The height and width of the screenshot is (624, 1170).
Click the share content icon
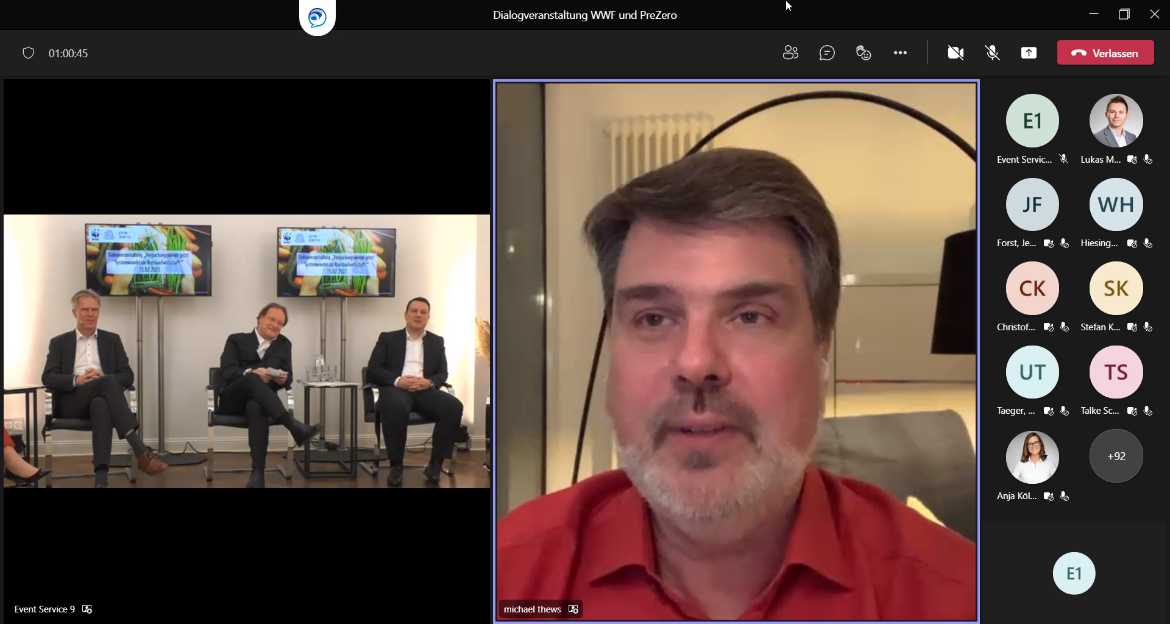(x=1029, y=53)
